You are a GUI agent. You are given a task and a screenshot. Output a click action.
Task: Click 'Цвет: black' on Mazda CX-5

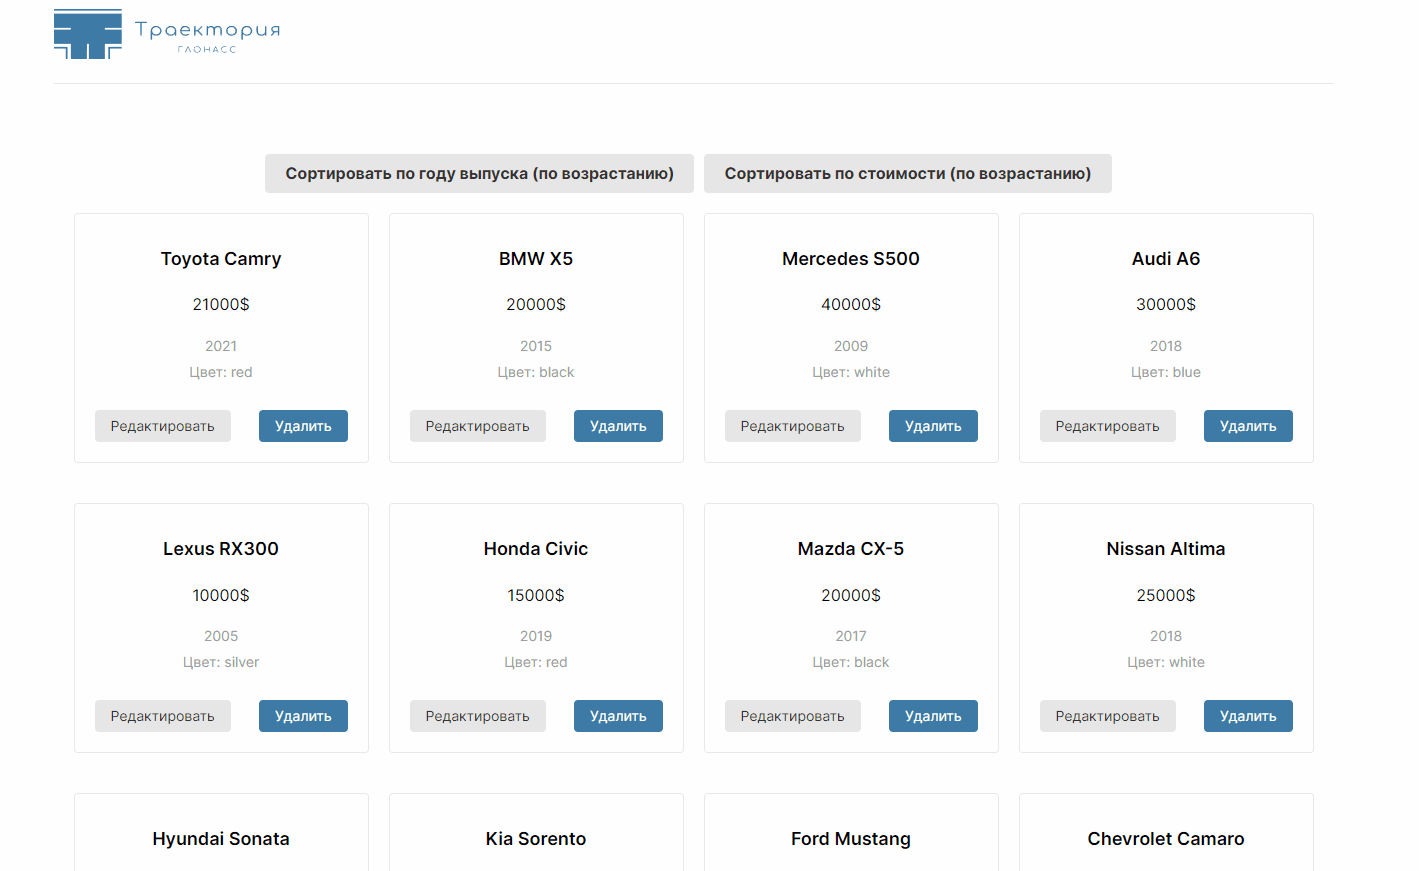[851, 662]
